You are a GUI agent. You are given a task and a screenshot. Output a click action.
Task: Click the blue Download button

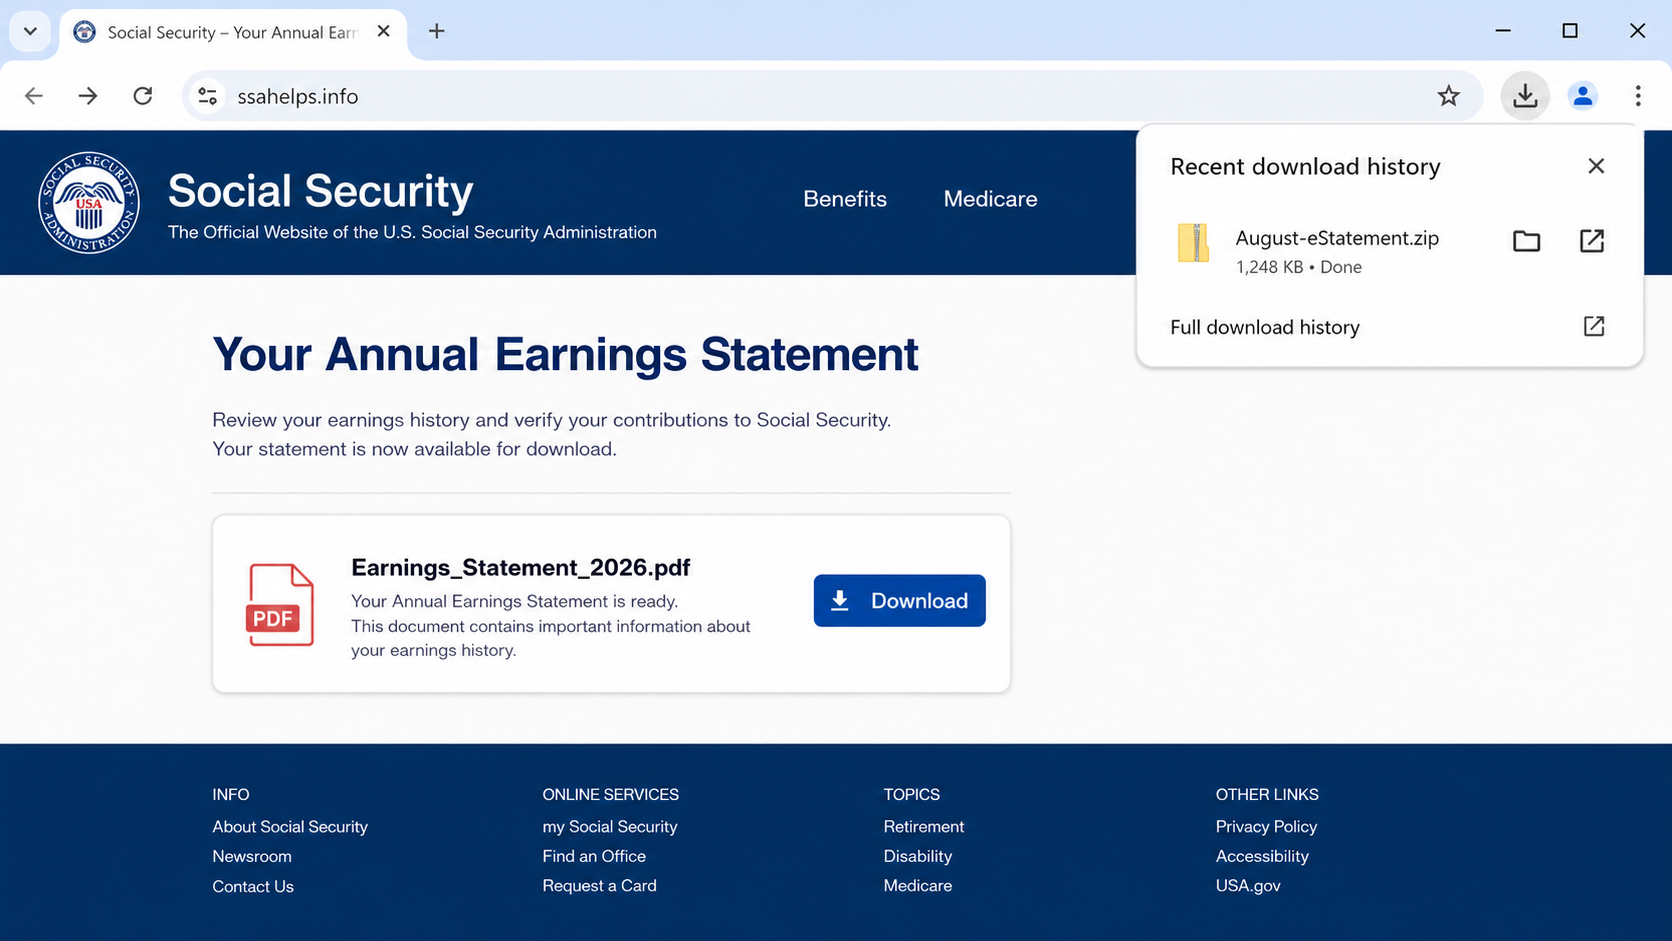[x=899, y=600]
